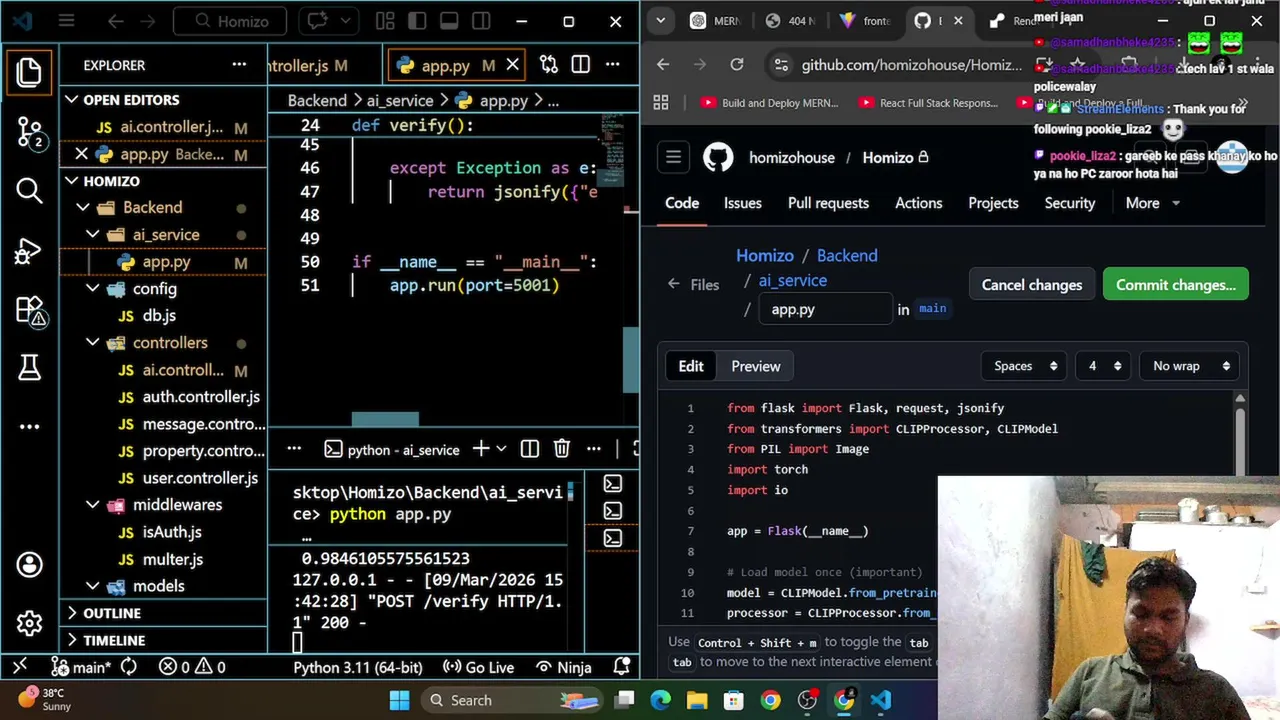Split the editor to the right
This screenshot has height=720, width=1280.
click(x=580, y=65)
